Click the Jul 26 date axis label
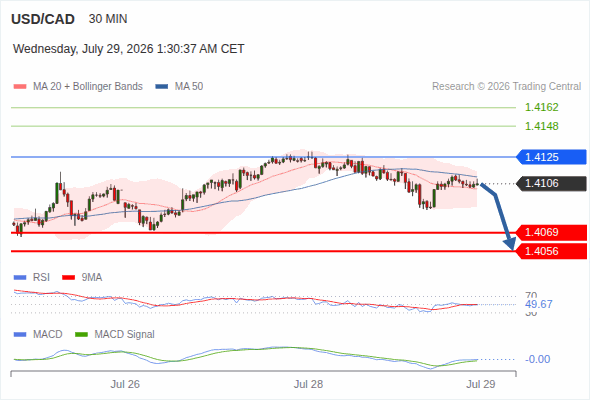The width and height of the screenshot is (590, 400). 125,384
